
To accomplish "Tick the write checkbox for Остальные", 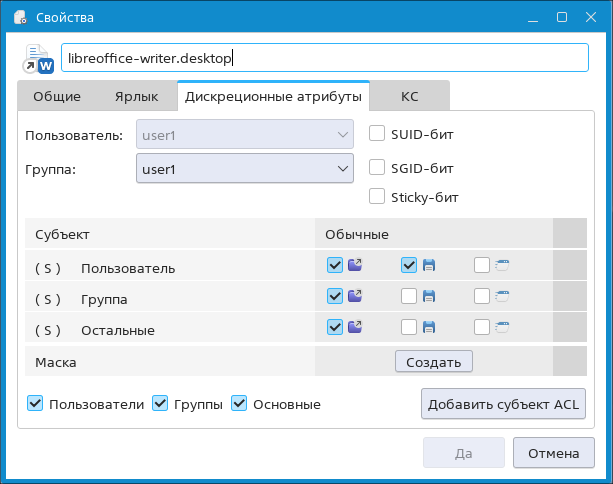I will click(x=409, y=327).
